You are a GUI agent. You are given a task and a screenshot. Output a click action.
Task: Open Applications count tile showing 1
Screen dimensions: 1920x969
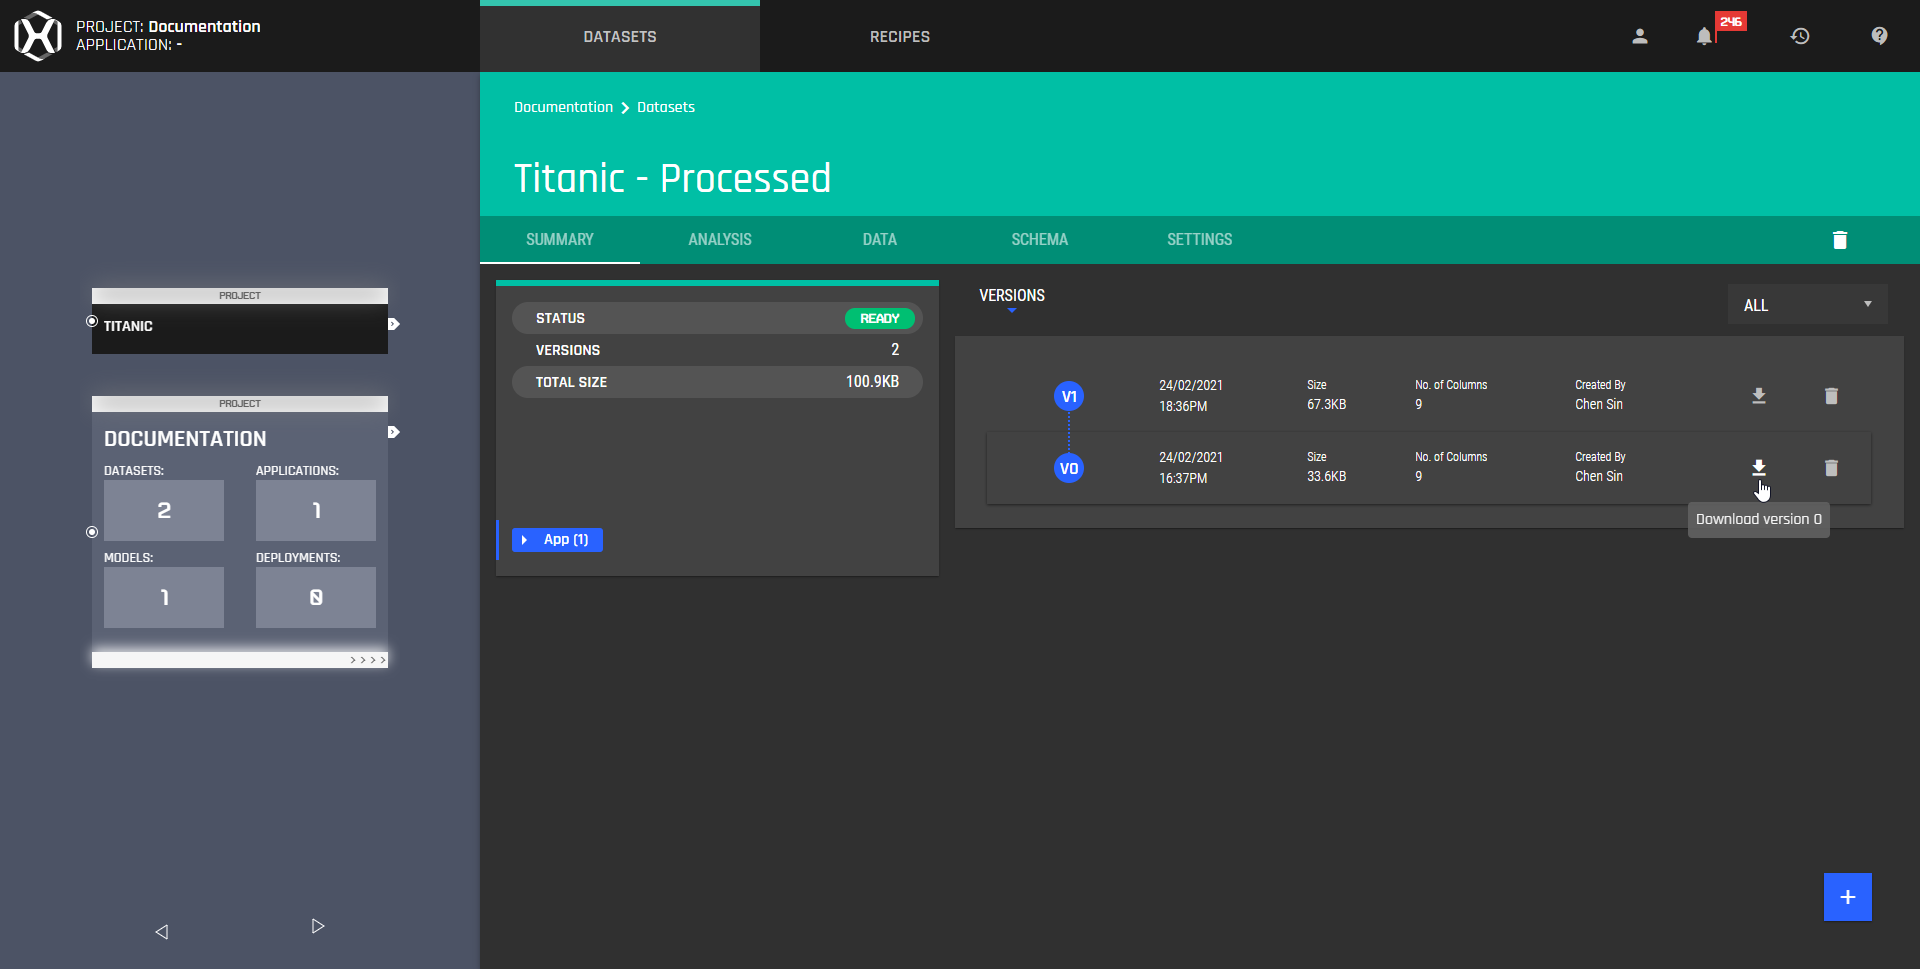(316, 510)
